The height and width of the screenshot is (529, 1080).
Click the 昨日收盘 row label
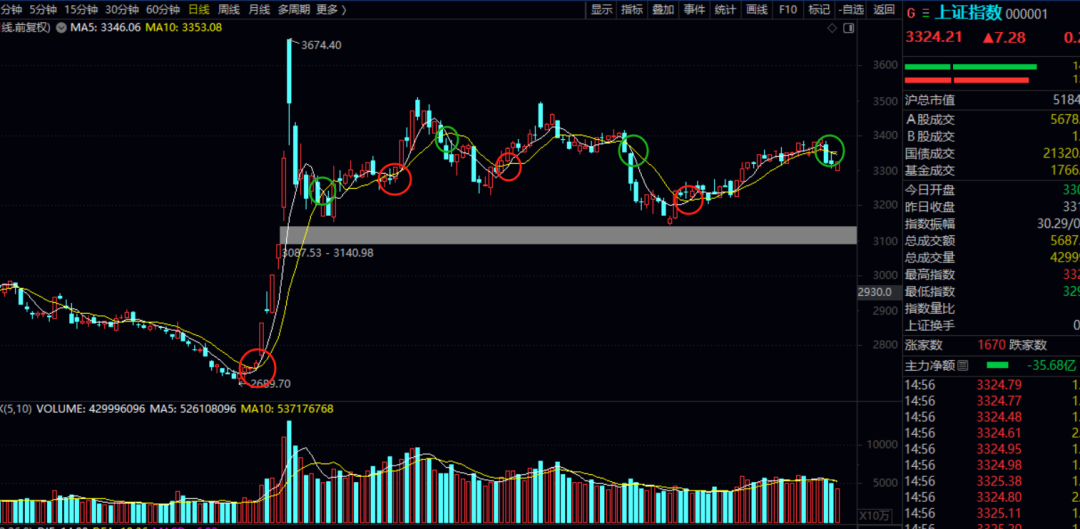click(930, 207)
